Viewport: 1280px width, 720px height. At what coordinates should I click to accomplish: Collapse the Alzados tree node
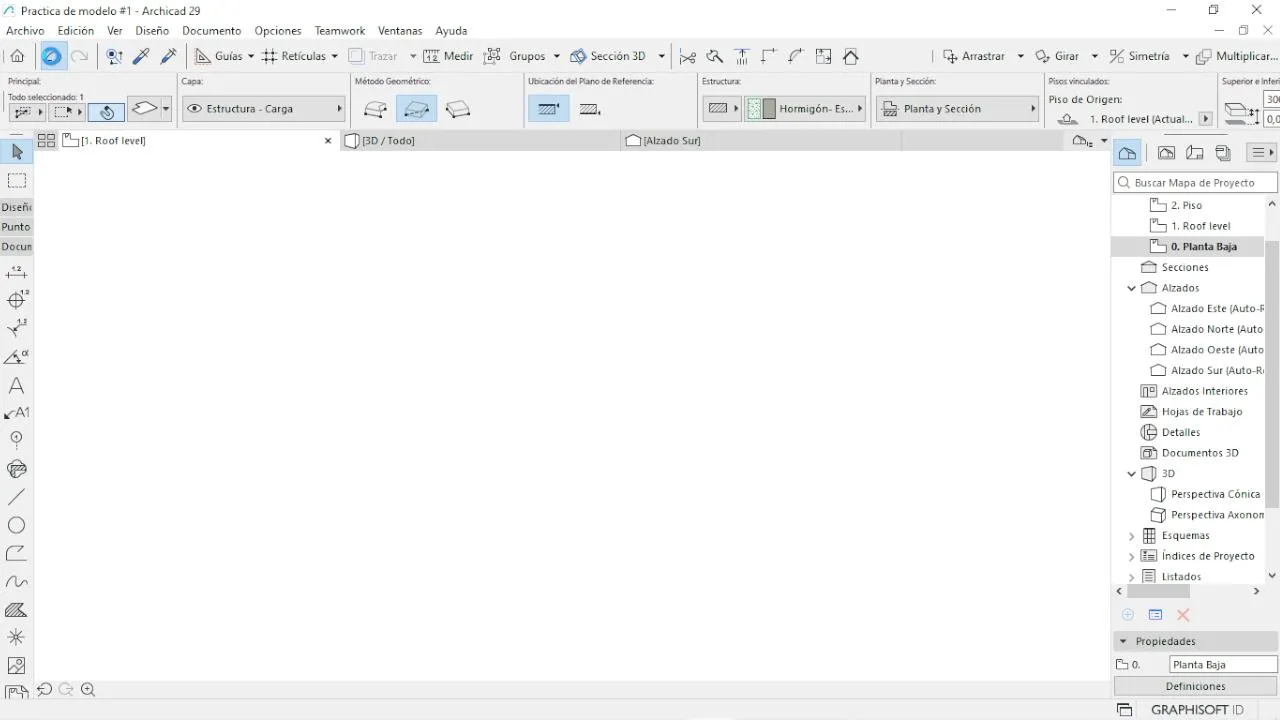1132,288
